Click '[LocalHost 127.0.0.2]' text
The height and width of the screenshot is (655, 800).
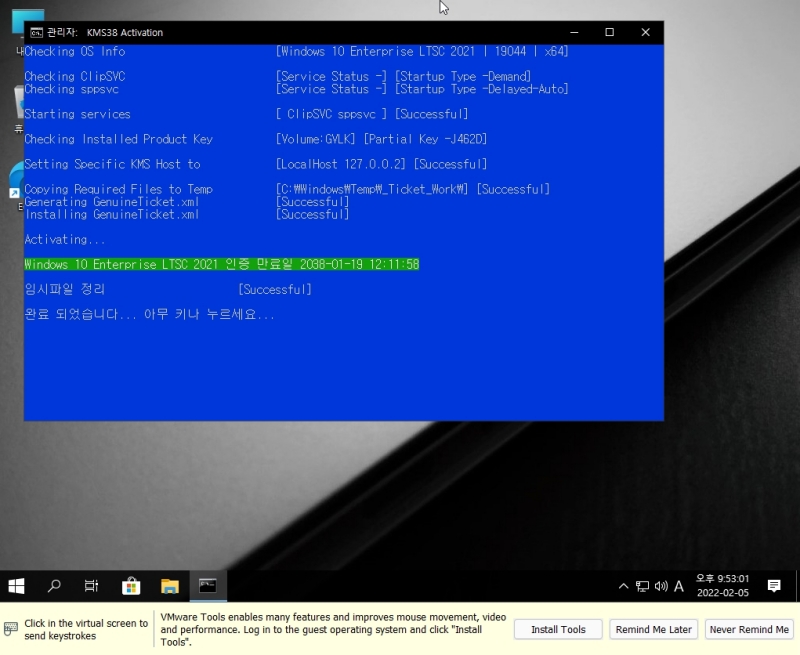(341, 164)
